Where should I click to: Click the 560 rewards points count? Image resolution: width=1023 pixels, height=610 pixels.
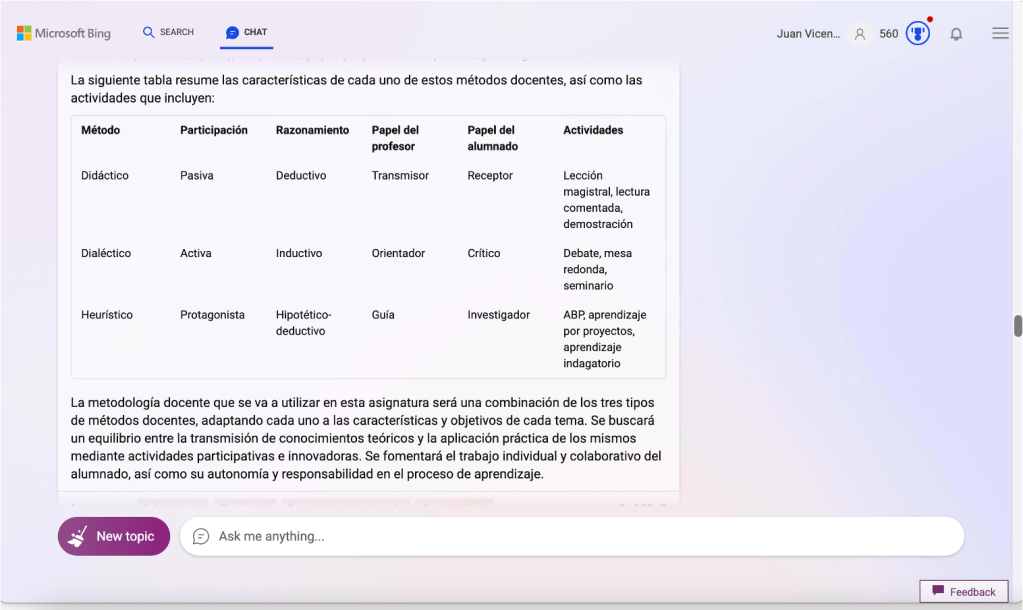(888, 34)
